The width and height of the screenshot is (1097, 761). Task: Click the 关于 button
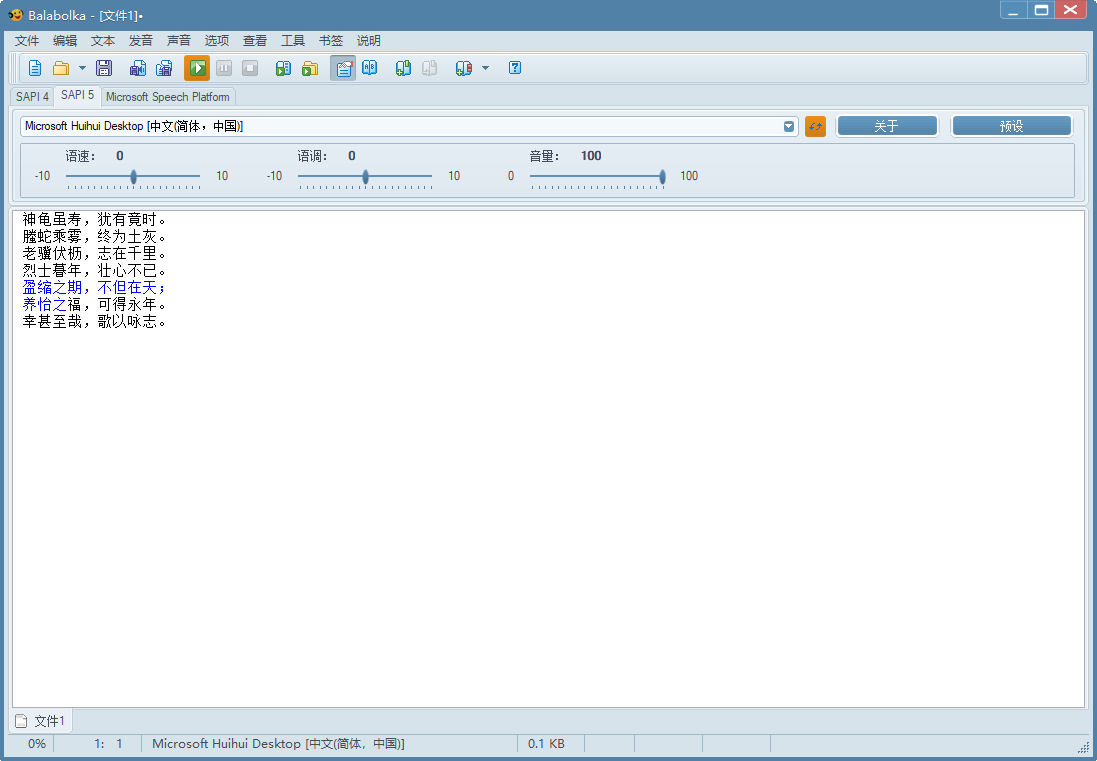pos(886,126)
